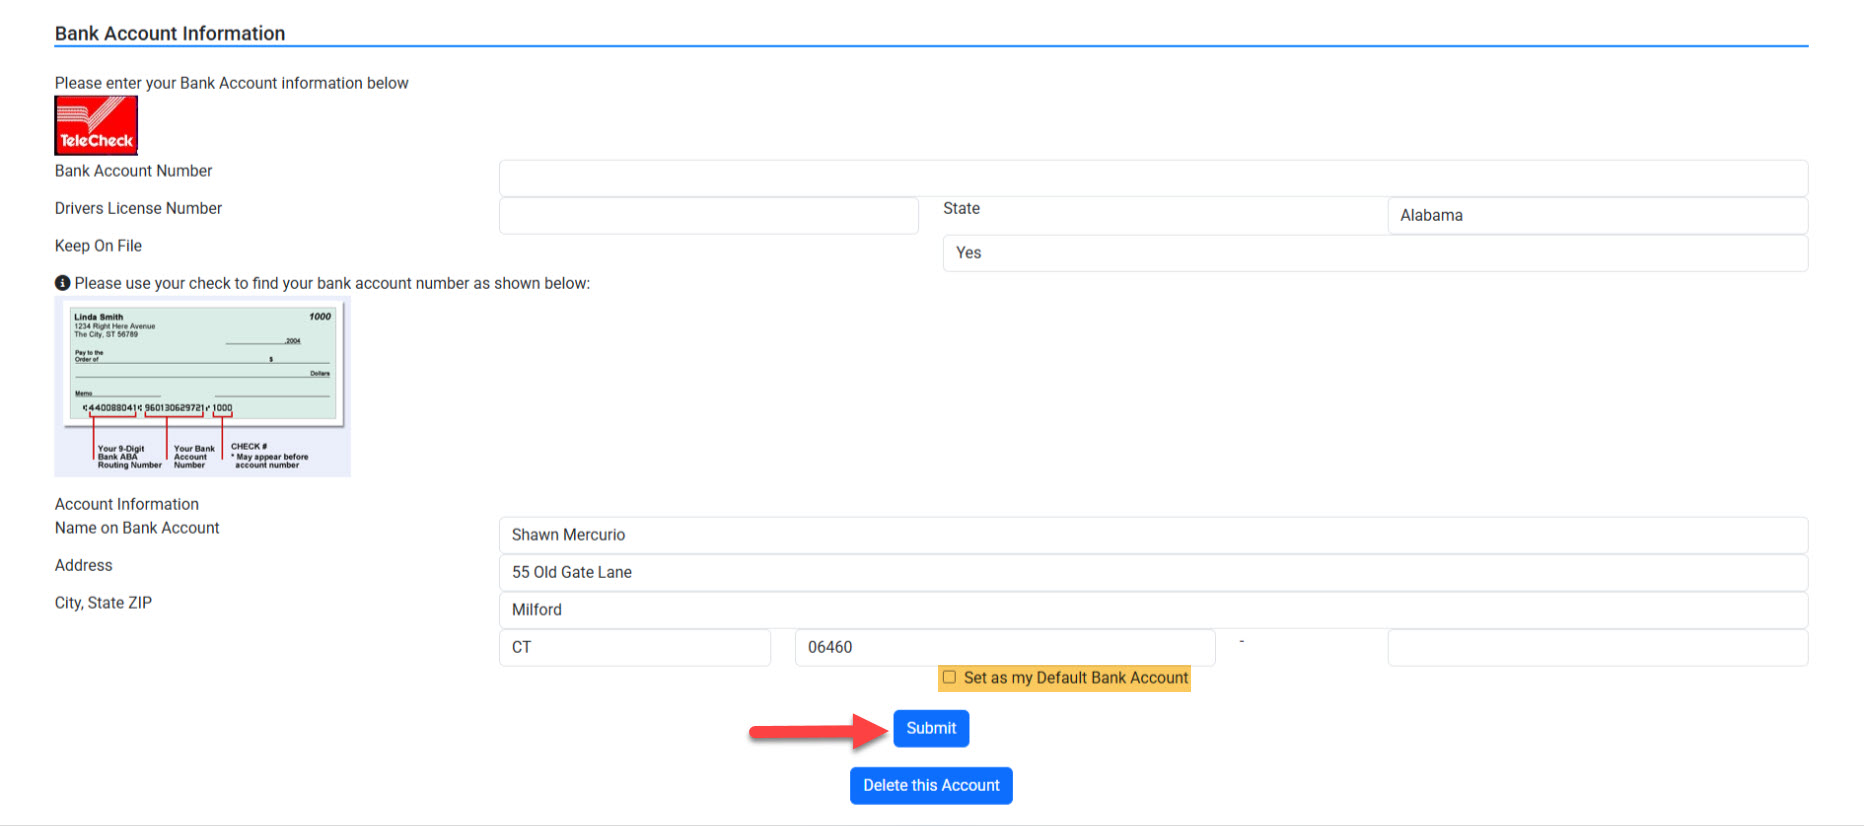
Task: Click the Set as my Default Bank Account label text
Action: [x=1076, y=678]
